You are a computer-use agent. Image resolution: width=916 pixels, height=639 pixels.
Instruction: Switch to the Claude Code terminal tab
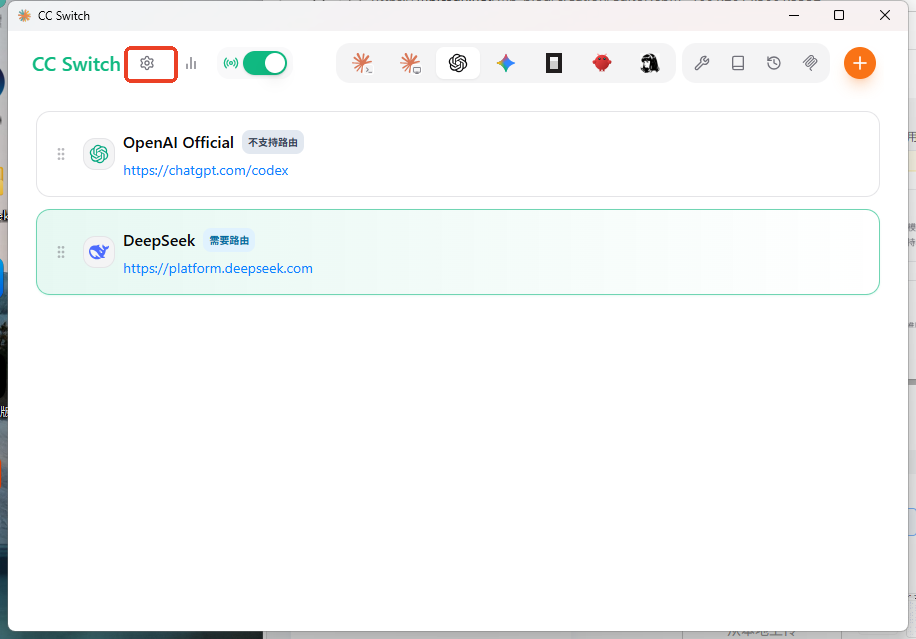point(362,63)
